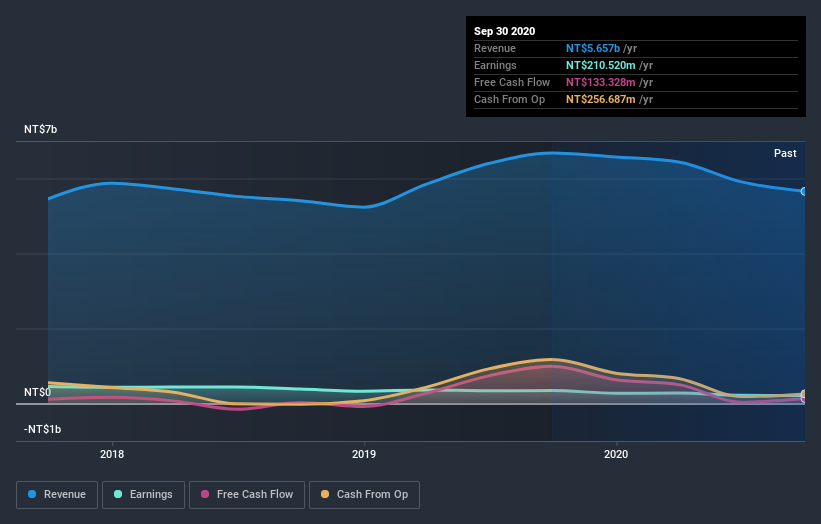Click the pink Free Cash Flow legend dot

point(205,494)
